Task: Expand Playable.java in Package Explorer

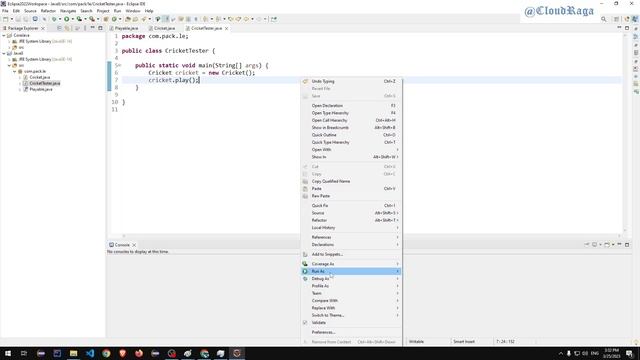Action: (20, 89)
